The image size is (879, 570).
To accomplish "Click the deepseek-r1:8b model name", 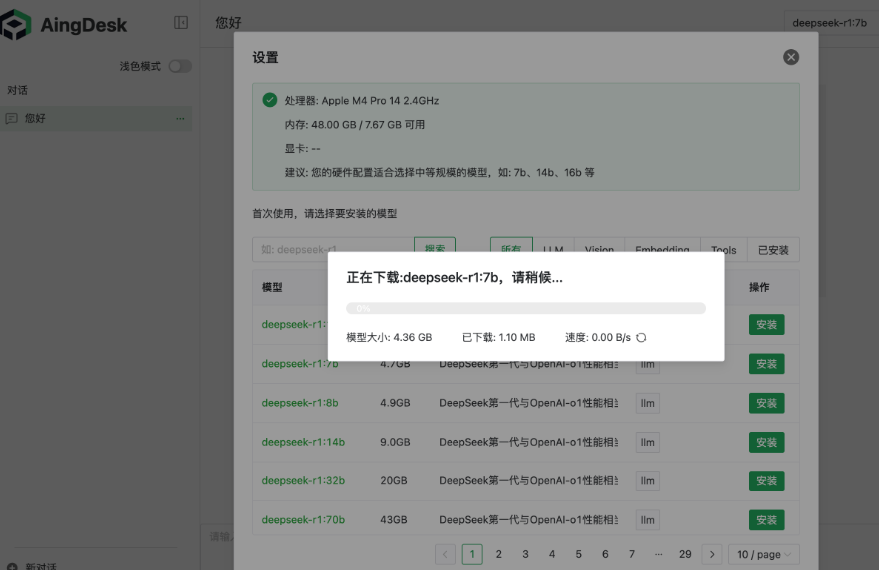I will tap(300, 403).
